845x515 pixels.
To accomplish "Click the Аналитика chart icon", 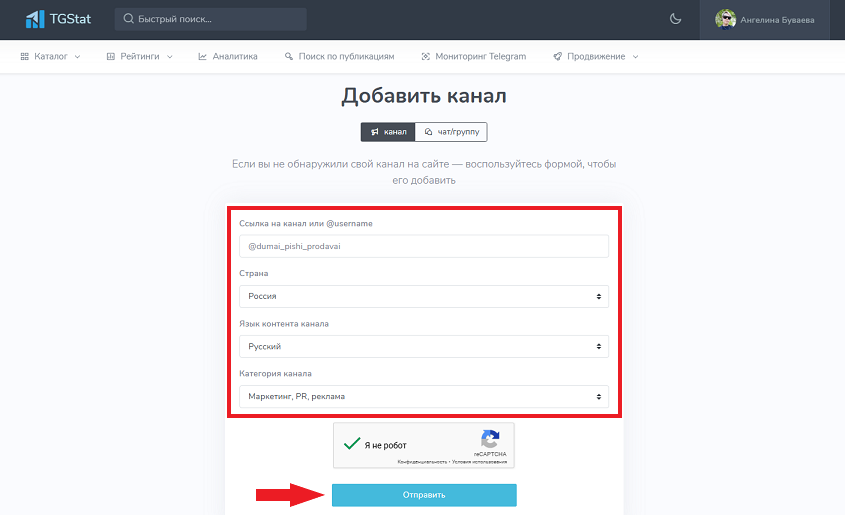I will (202, 57).
